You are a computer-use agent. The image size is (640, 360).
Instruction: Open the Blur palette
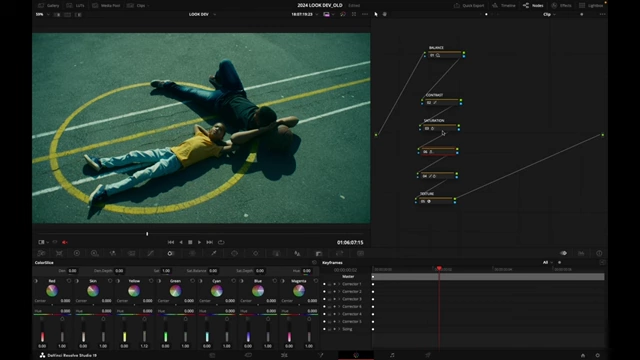pyautogui.click(x=297, y=253)
